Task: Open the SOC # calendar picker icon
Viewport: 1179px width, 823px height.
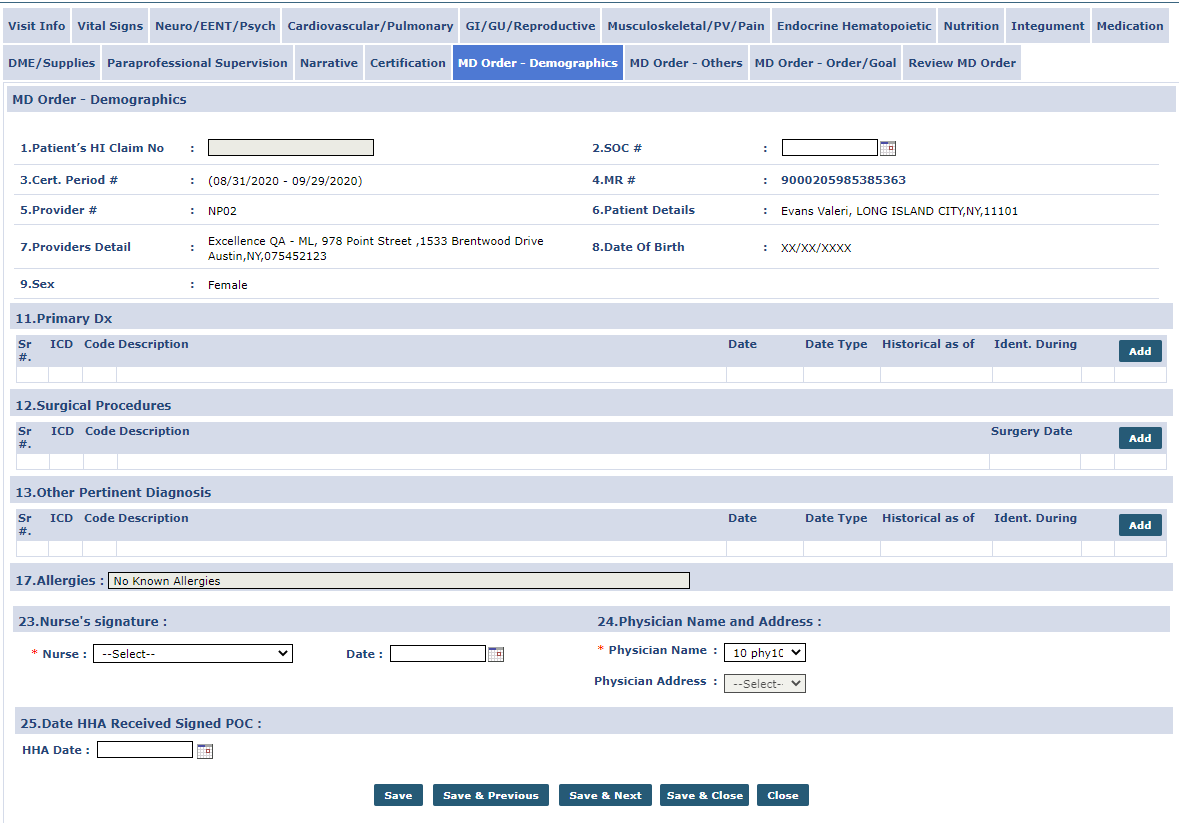Action: (887, 148)
